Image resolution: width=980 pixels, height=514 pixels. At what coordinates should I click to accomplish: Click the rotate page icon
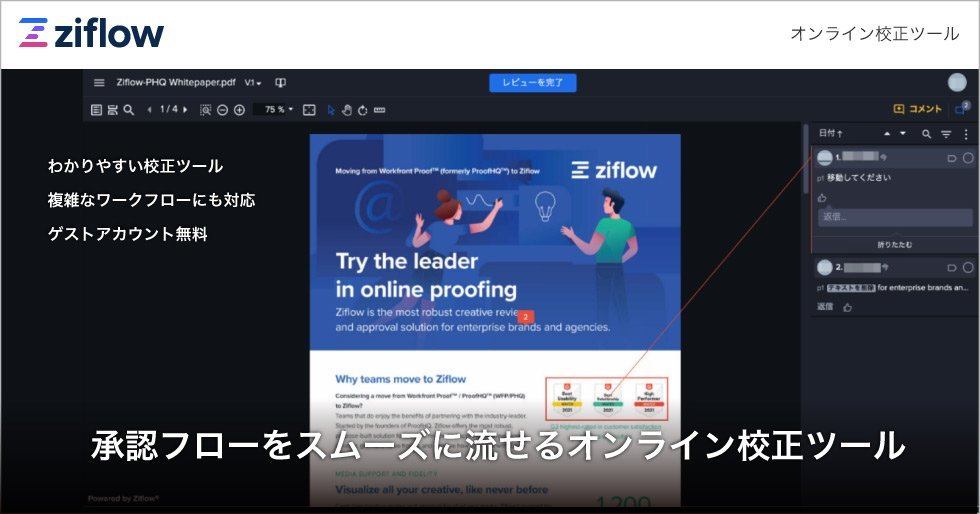(x=362, y=110)
